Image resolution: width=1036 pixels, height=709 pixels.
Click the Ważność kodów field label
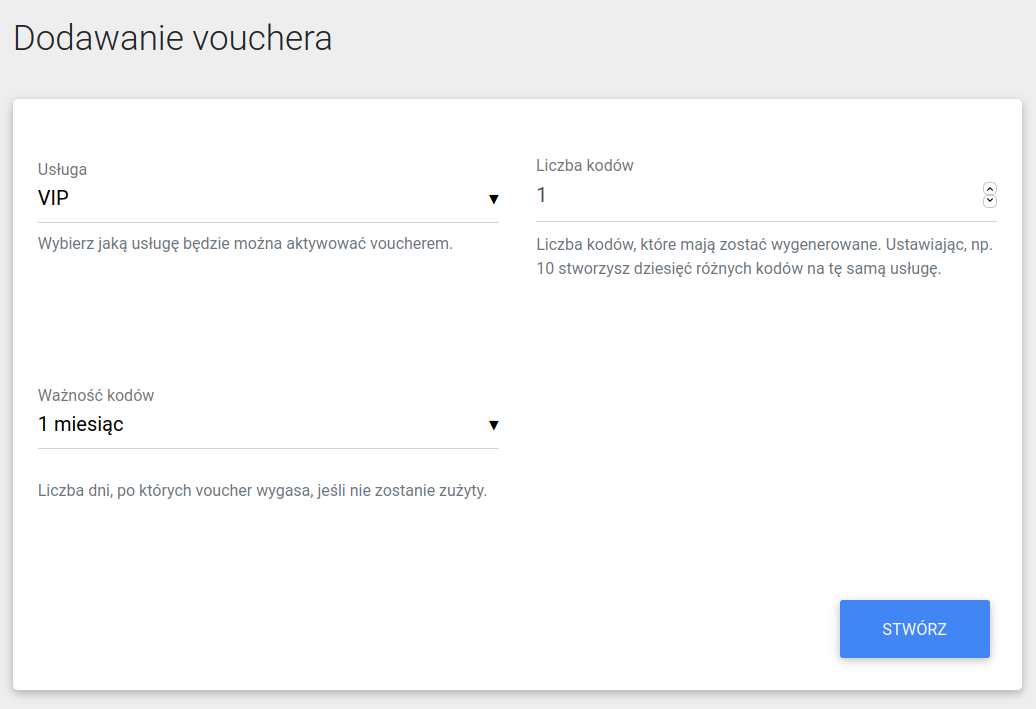96,395
